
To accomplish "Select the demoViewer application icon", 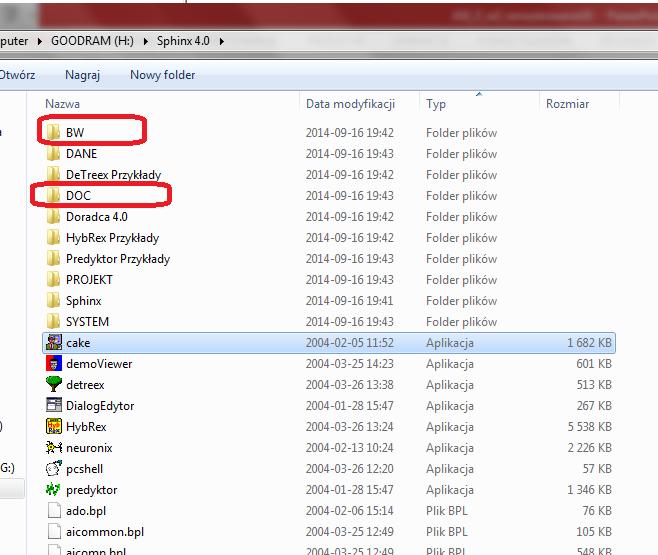I will 54,363.
